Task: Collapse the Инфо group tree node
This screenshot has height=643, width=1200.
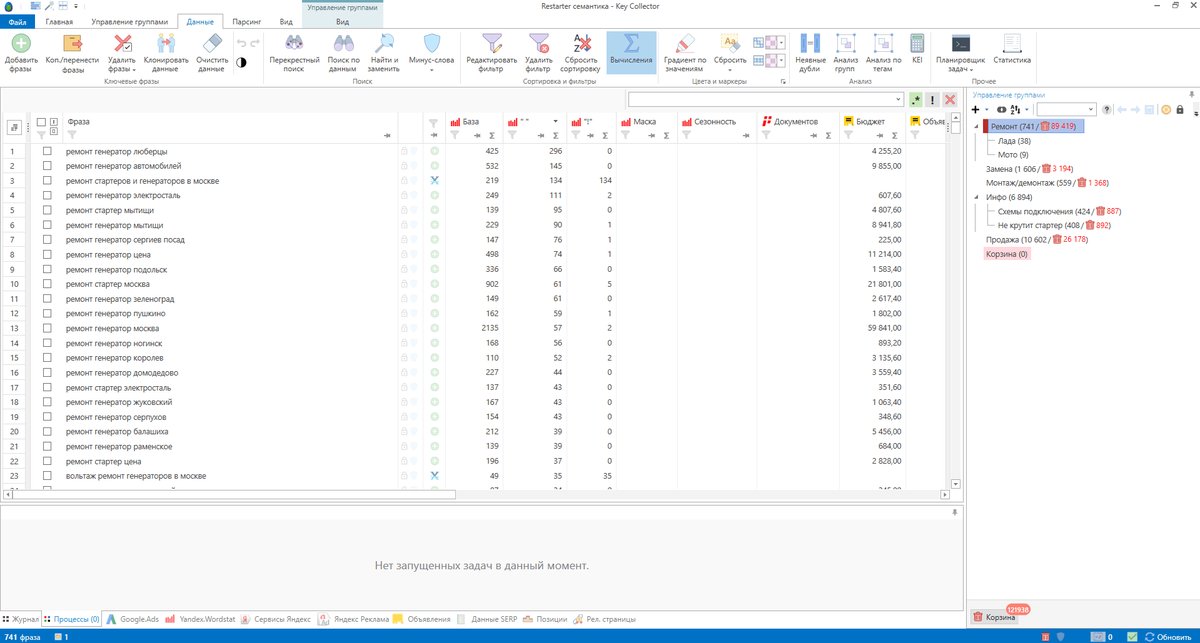Action: pos(977,197)
